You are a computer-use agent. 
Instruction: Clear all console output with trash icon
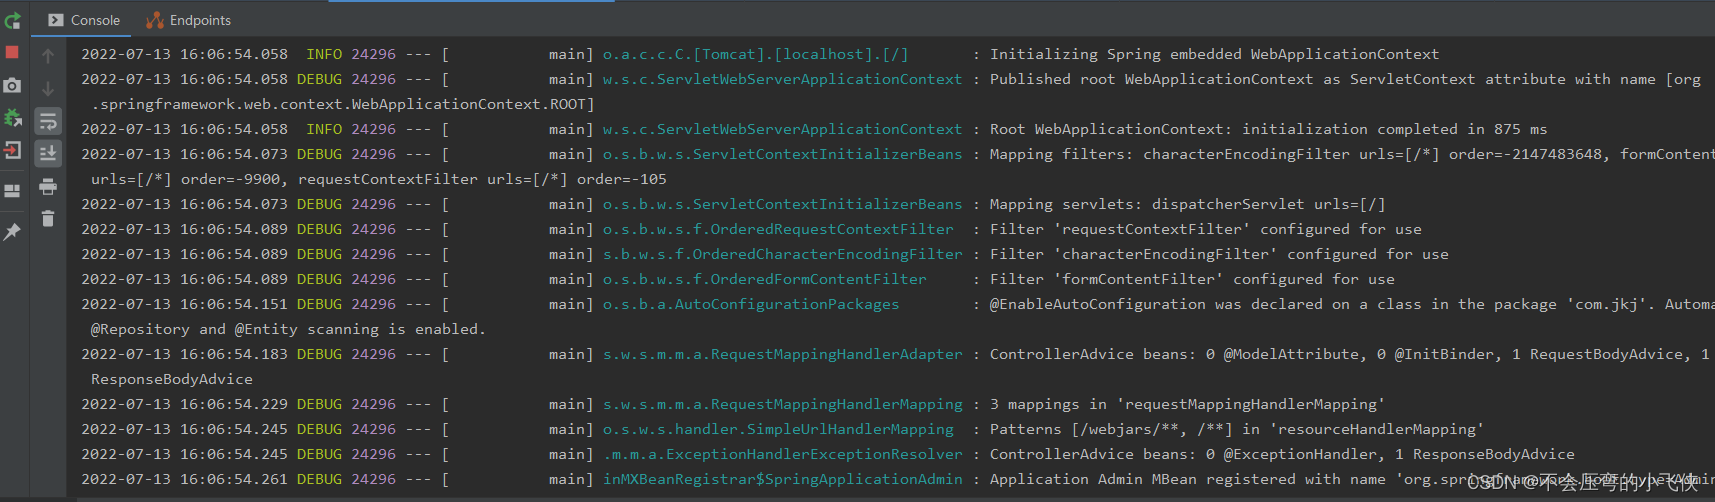point(48,219)
